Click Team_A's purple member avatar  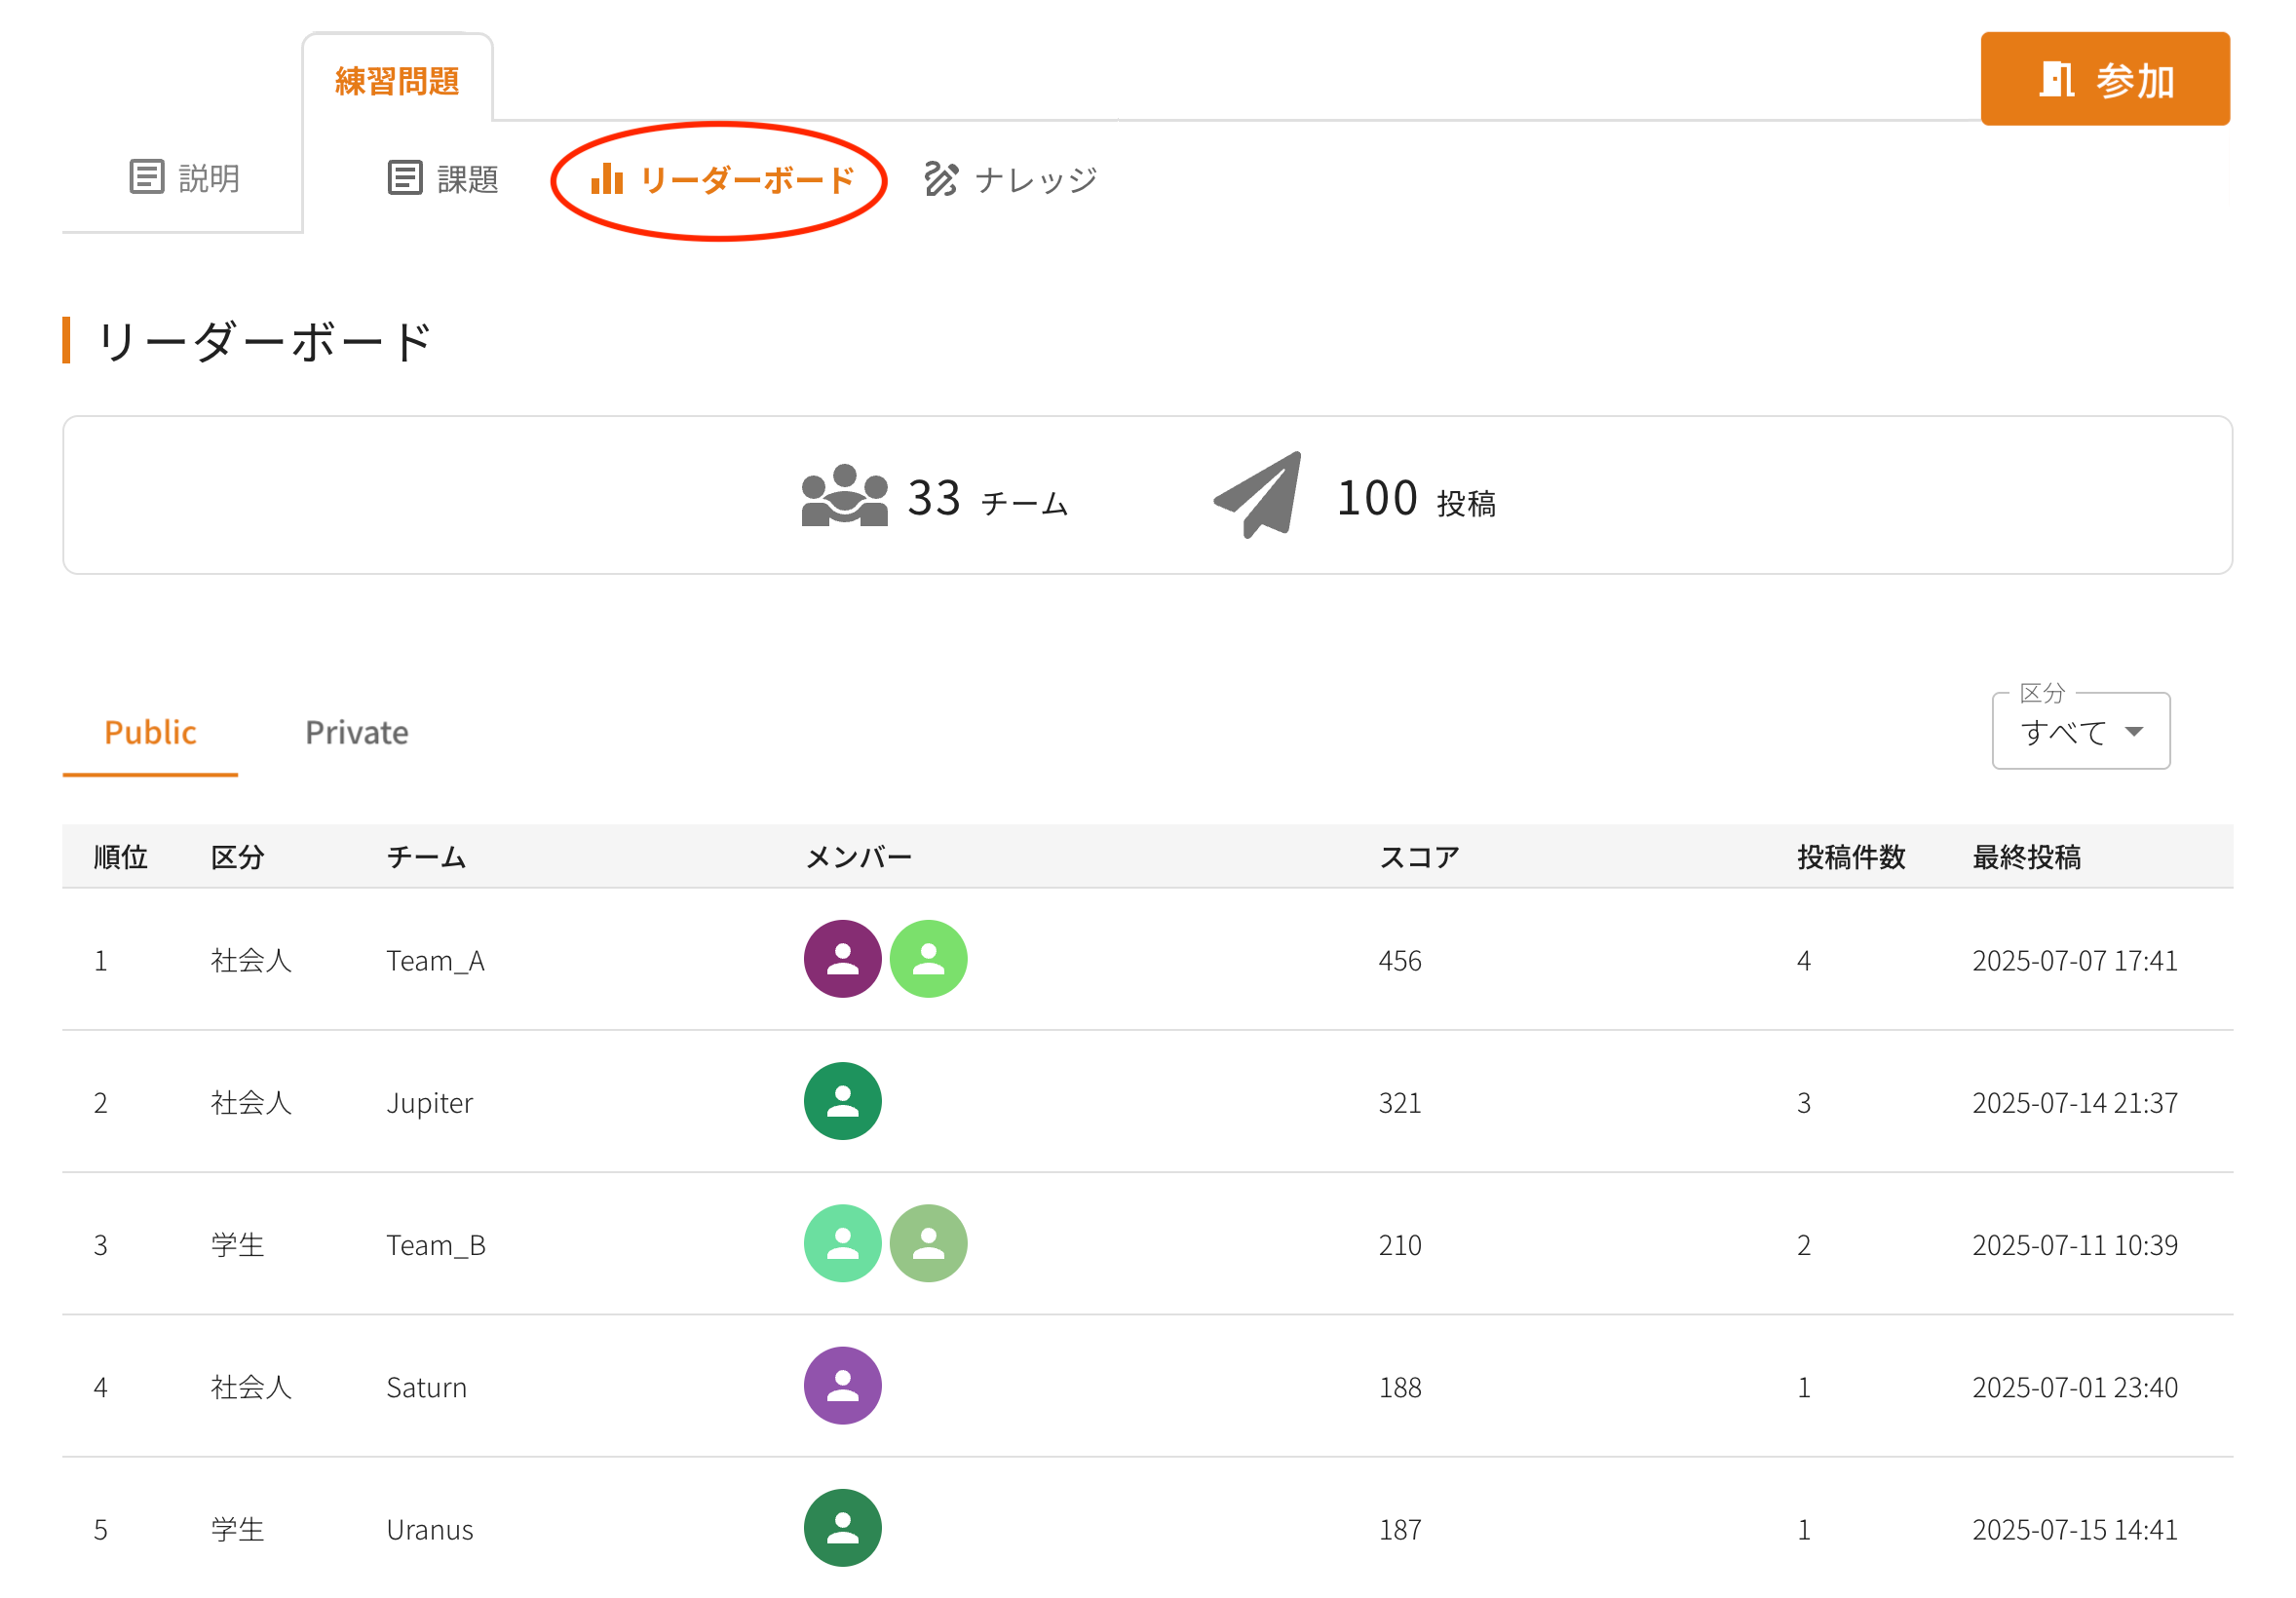click(x=842, y=958)
